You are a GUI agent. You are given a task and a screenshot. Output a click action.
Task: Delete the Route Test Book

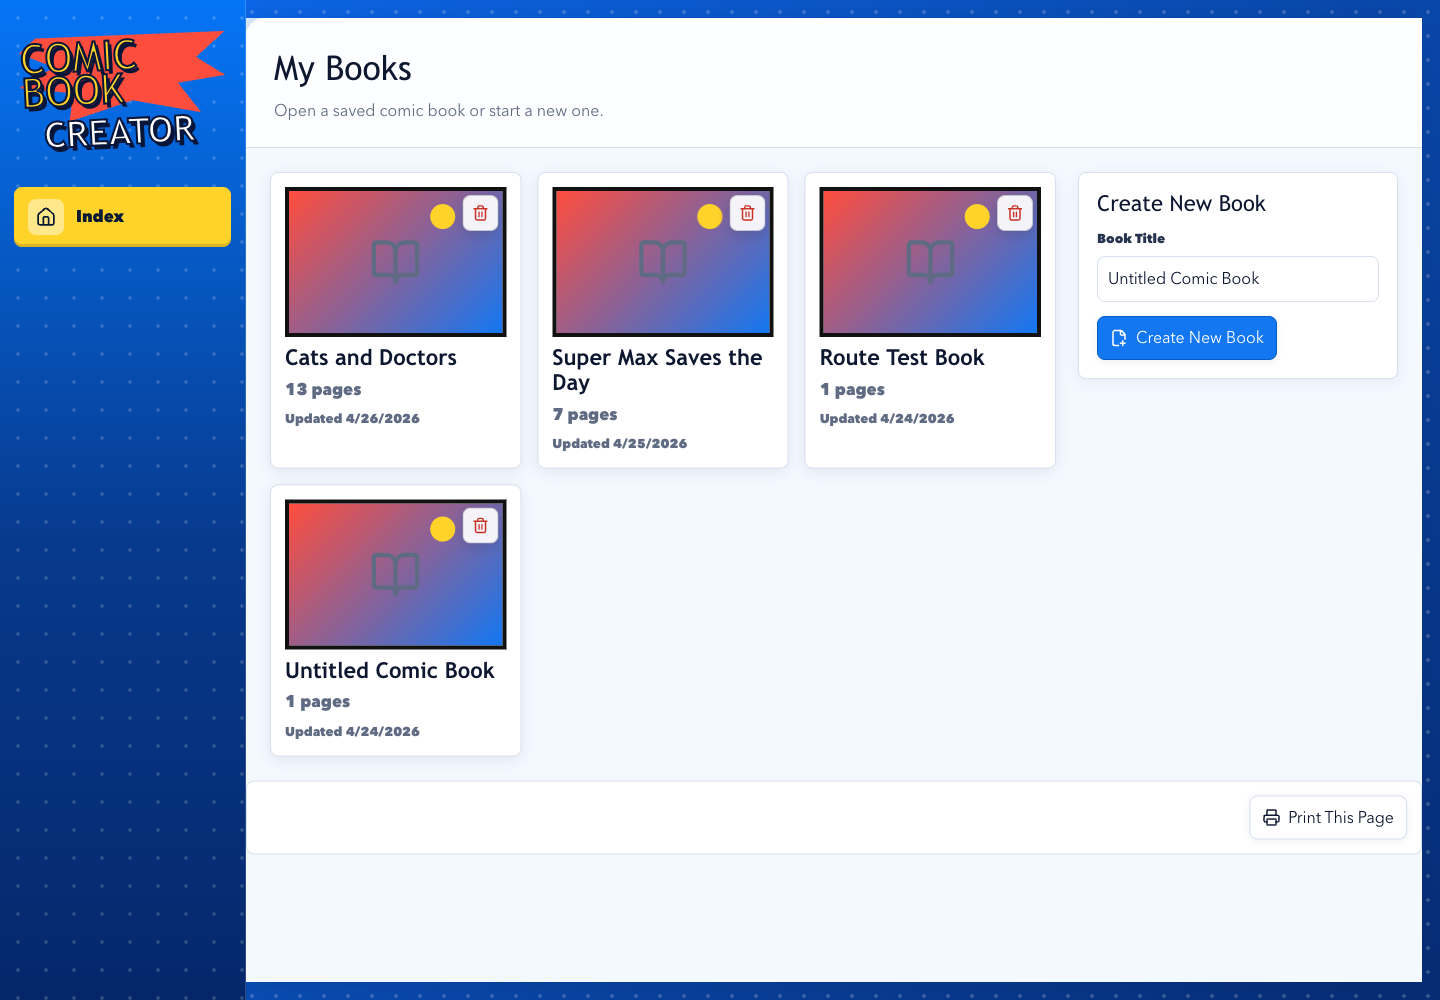pos(1014,213)
